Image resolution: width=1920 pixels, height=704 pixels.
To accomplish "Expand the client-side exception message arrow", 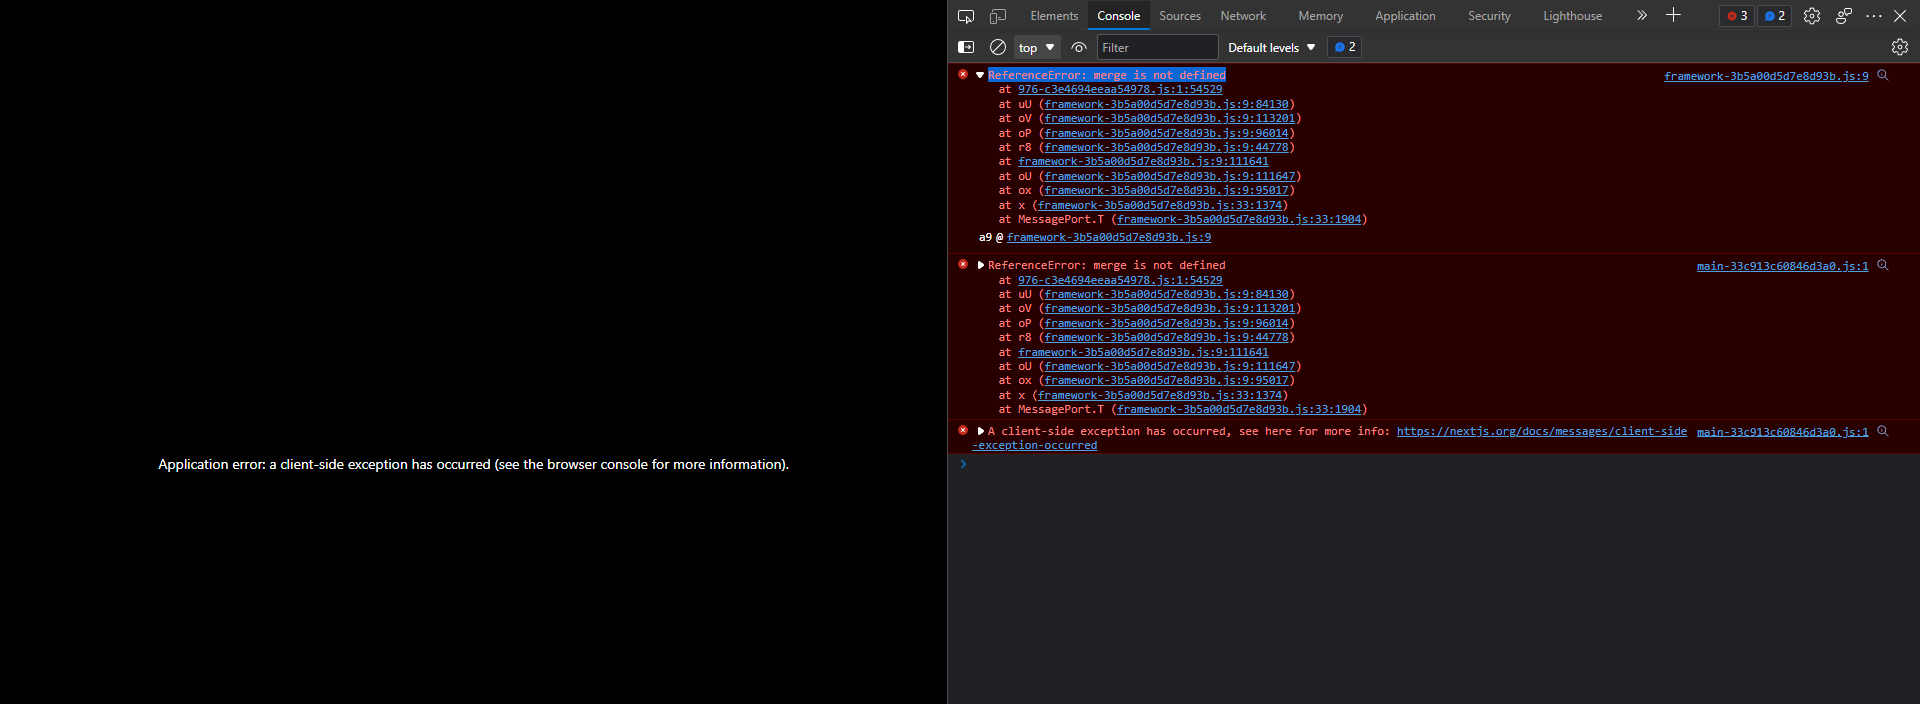I will point(980,431).
